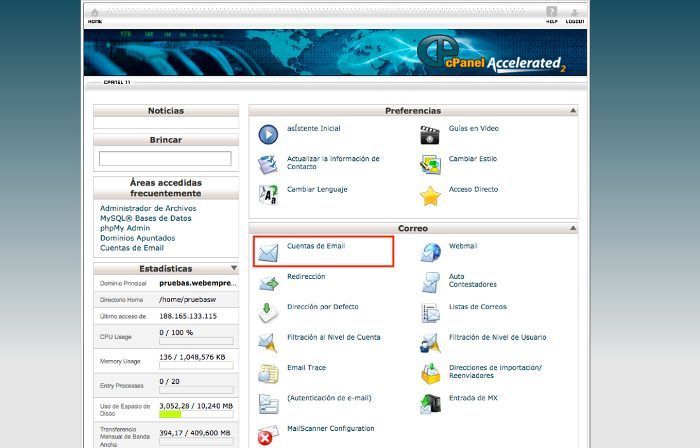The image size is (700, 448).
Task: Select the Cambiar Lenguaje icon
Action: [268, 195]
